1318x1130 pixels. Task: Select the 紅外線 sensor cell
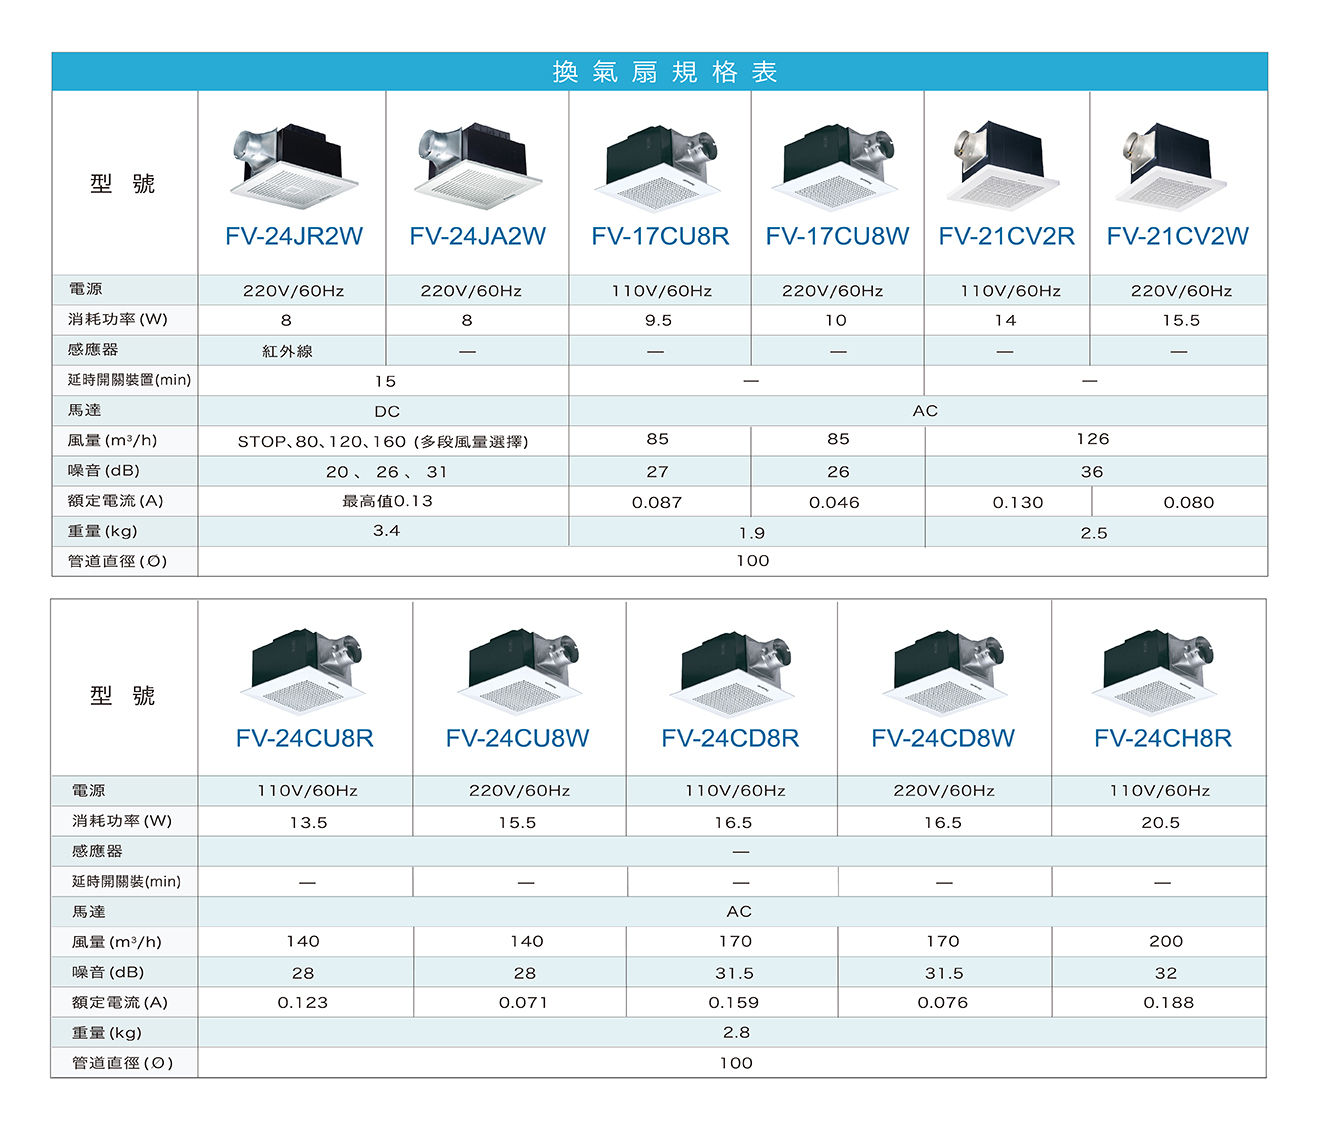click(x=287, y=351)
